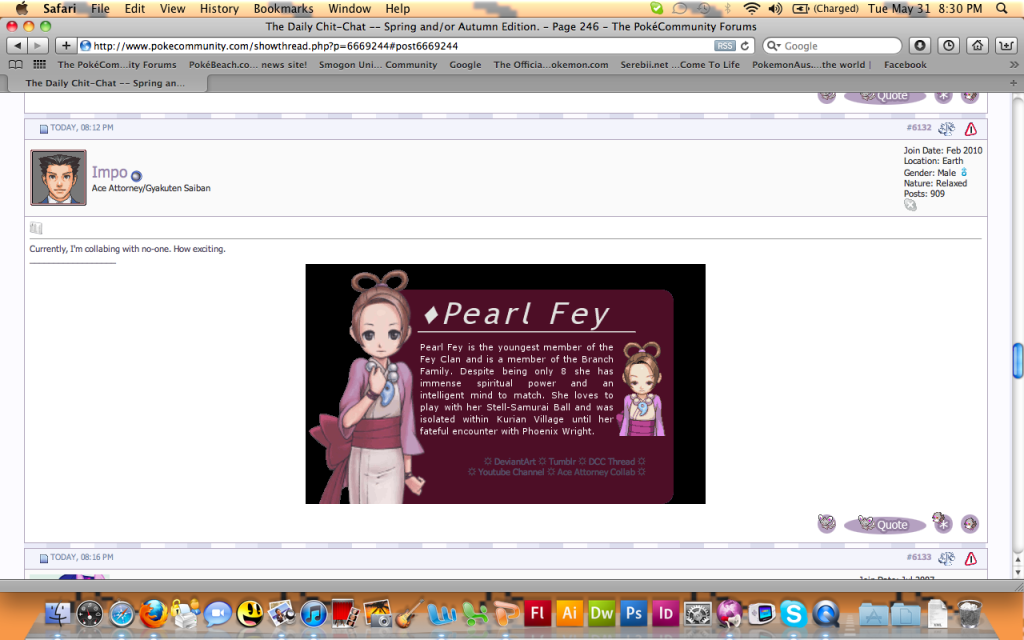The width and height of the screenshot is (1024, 640).
Task: Launch Dreamweaver from the Dock
Action: tap(601, 614)
